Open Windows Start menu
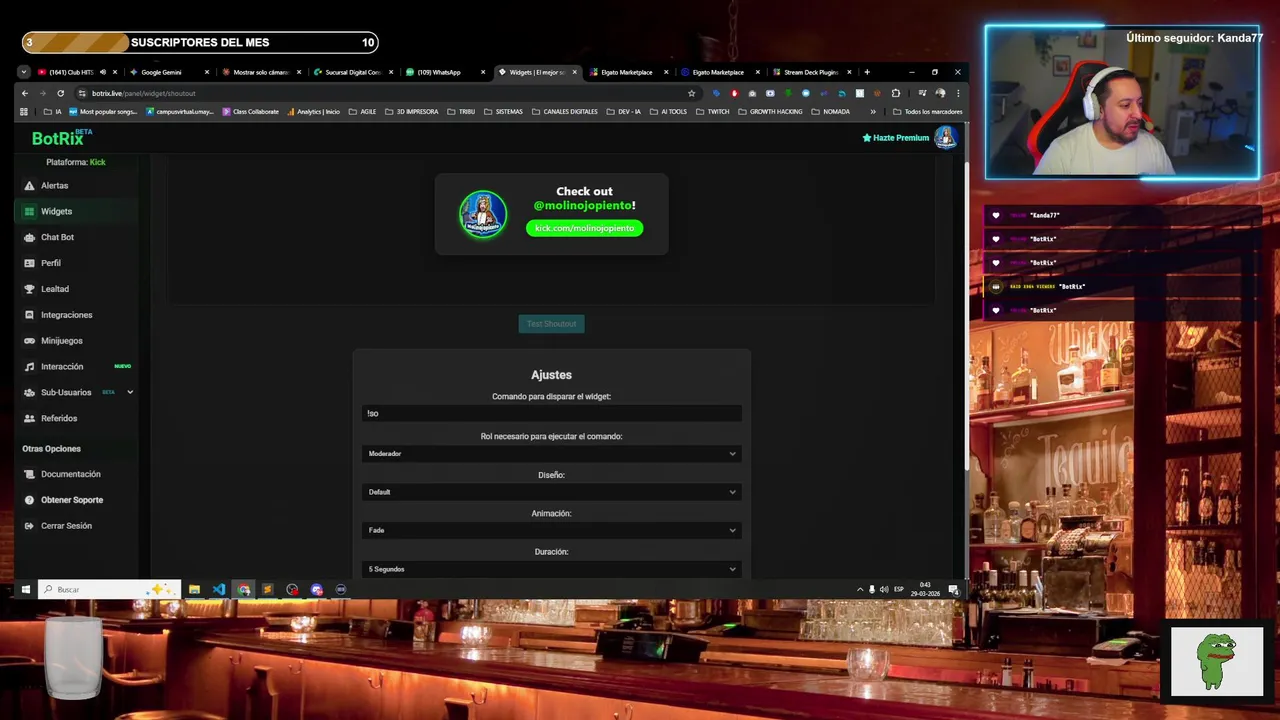 click(x=26, y=589)
